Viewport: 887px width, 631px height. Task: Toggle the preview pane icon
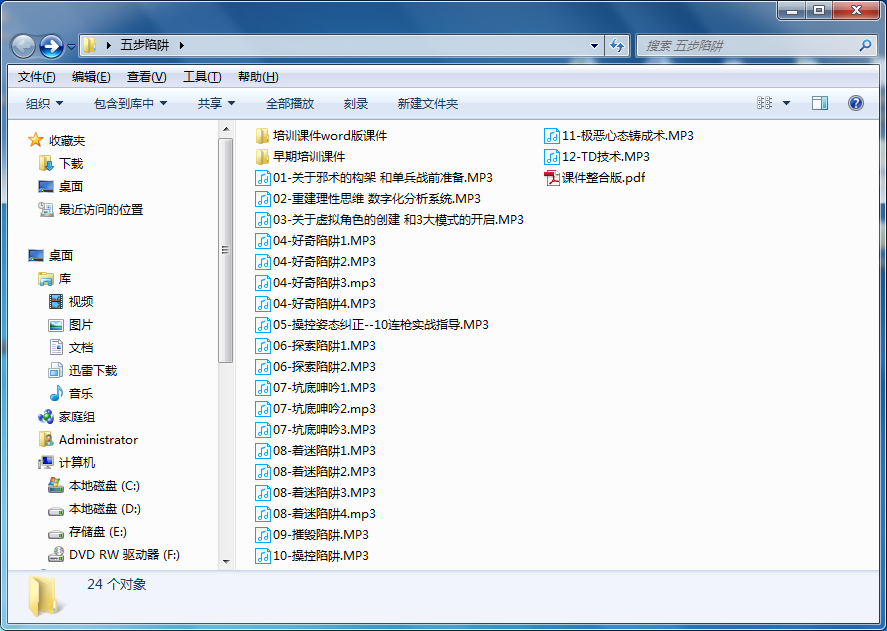[820, 103]
